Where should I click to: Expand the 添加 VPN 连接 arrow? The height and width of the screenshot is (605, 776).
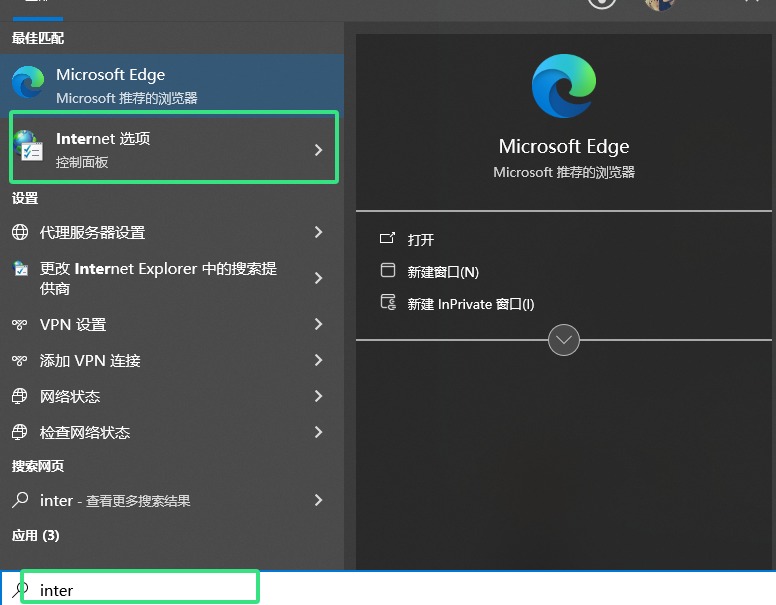click(x=318, y=360)
